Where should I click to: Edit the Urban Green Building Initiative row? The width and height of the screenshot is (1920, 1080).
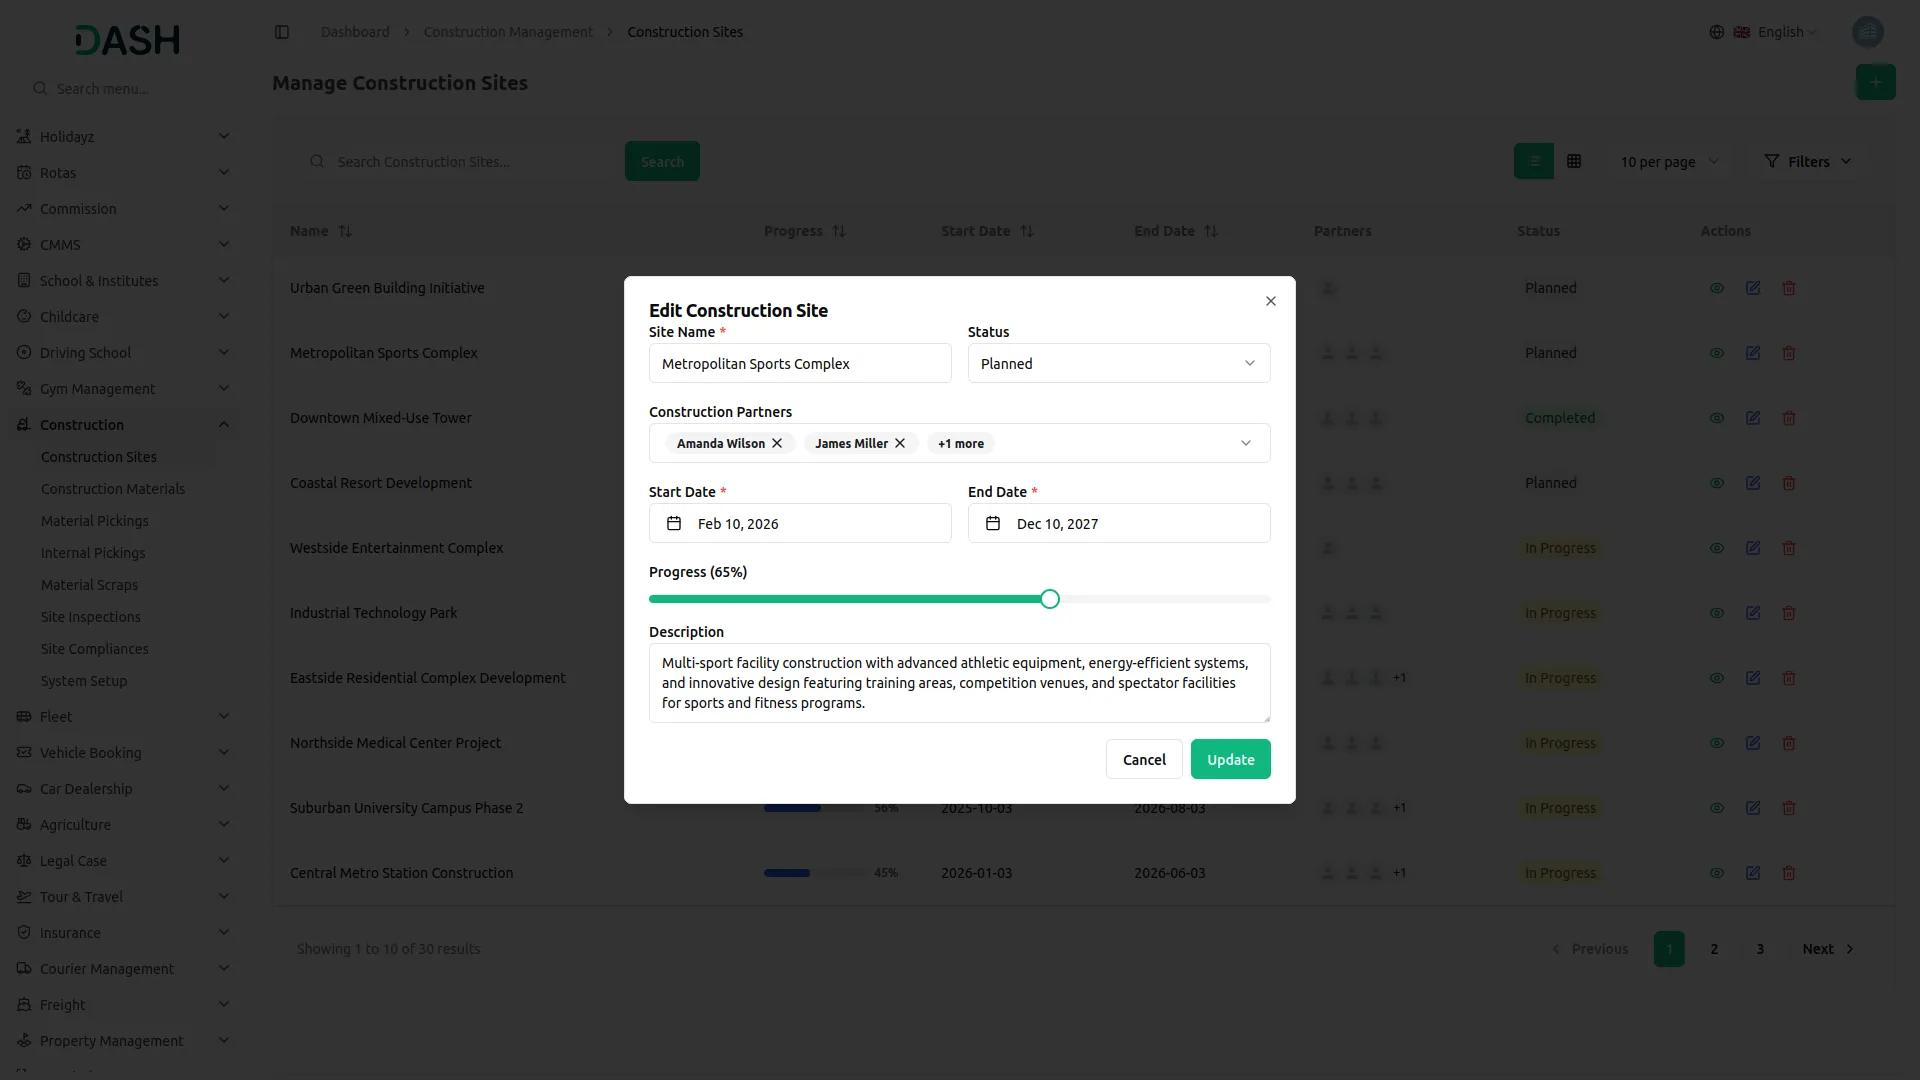click(1753, 288)
